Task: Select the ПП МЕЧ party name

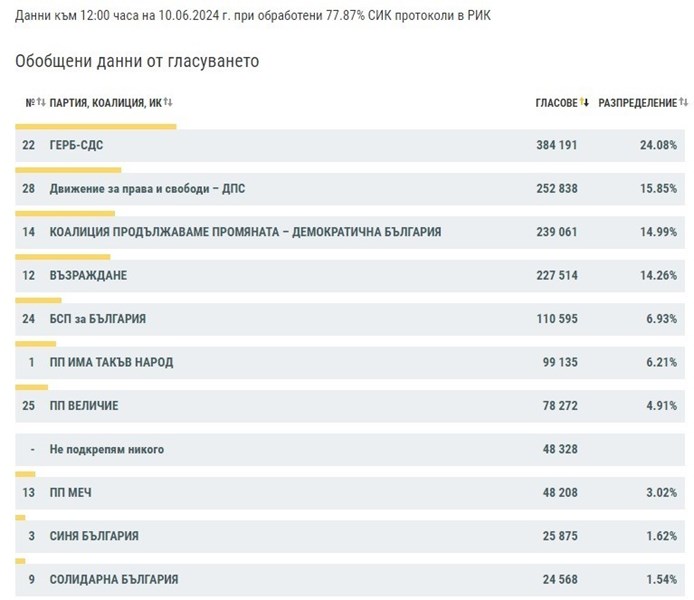Action: 71,493
